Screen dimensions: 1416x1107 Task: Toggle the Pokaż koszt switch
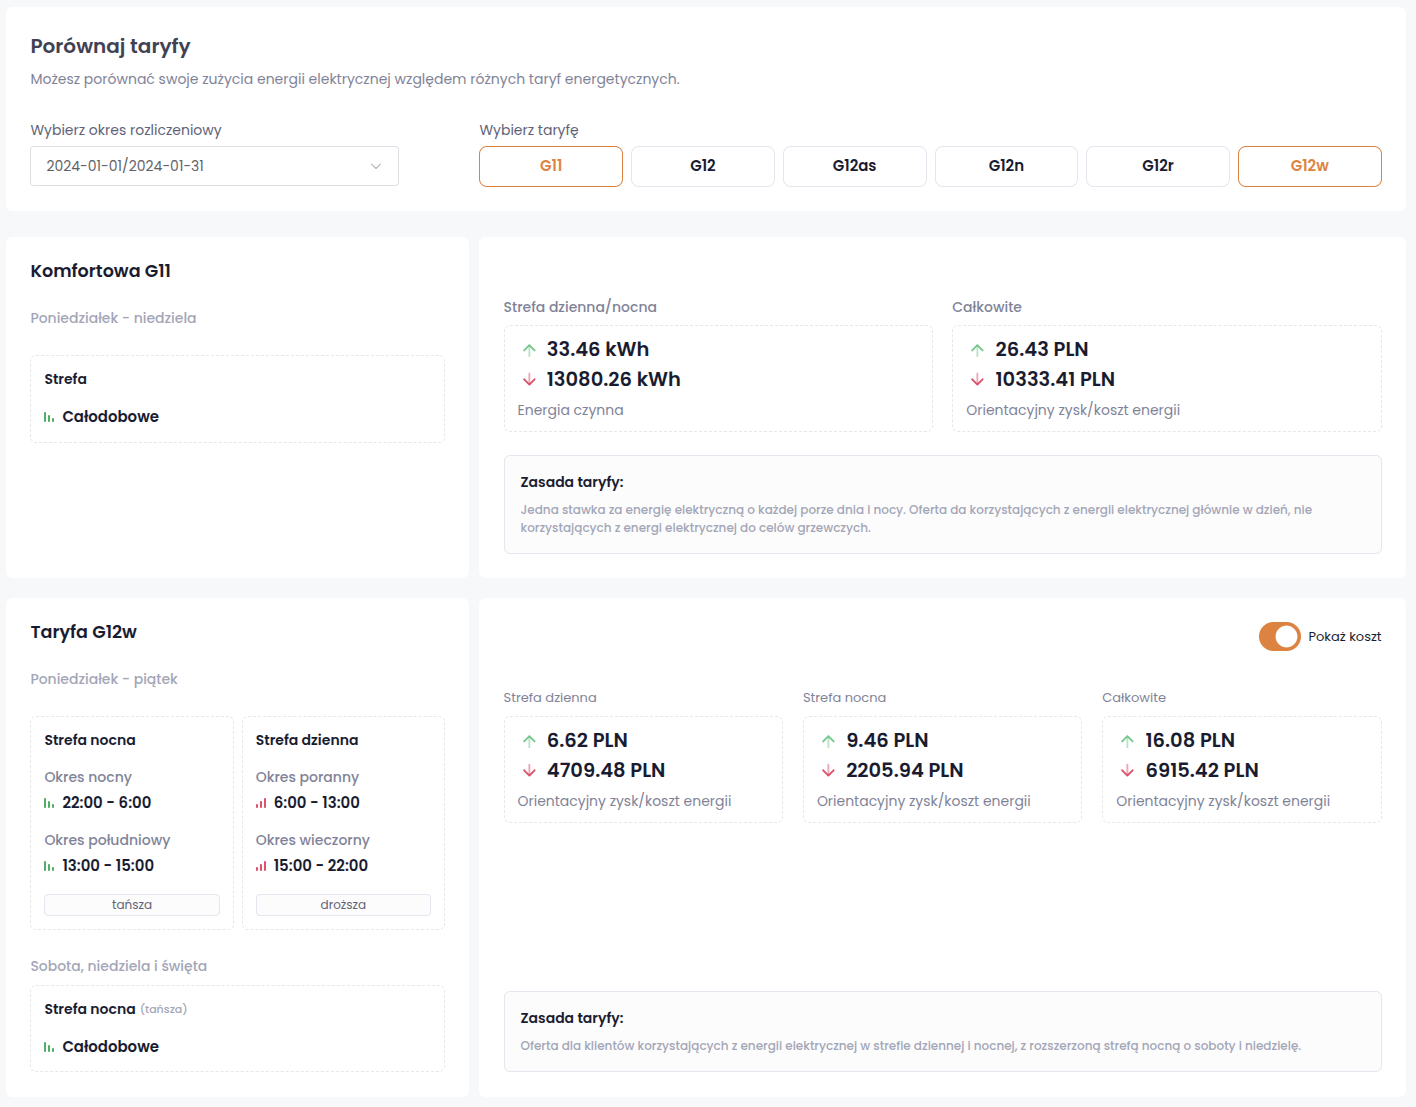click(1279, 637)
